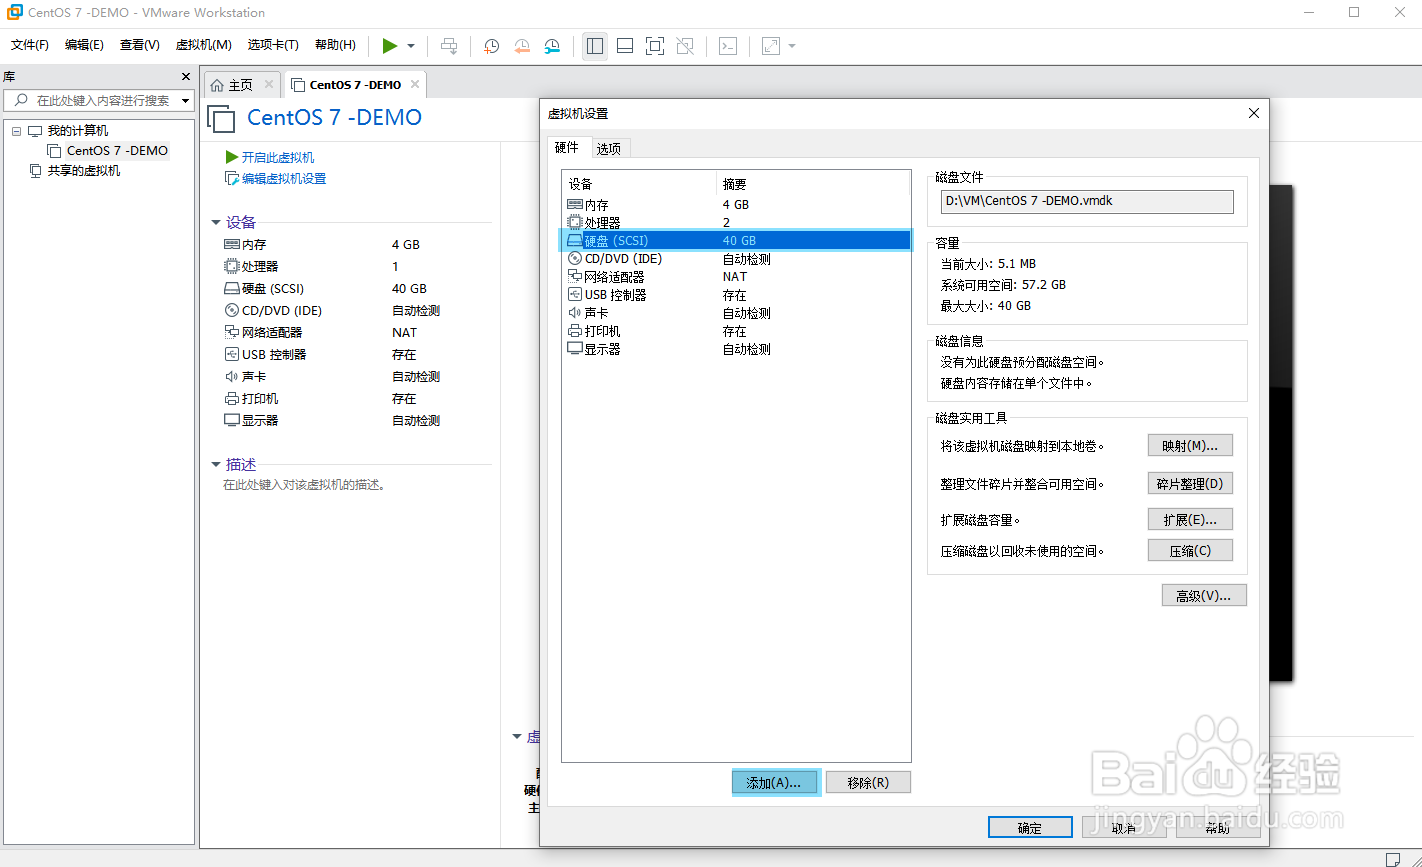
Task: Open snapshot manager wrench-clock icon
Action: [553, 46]
